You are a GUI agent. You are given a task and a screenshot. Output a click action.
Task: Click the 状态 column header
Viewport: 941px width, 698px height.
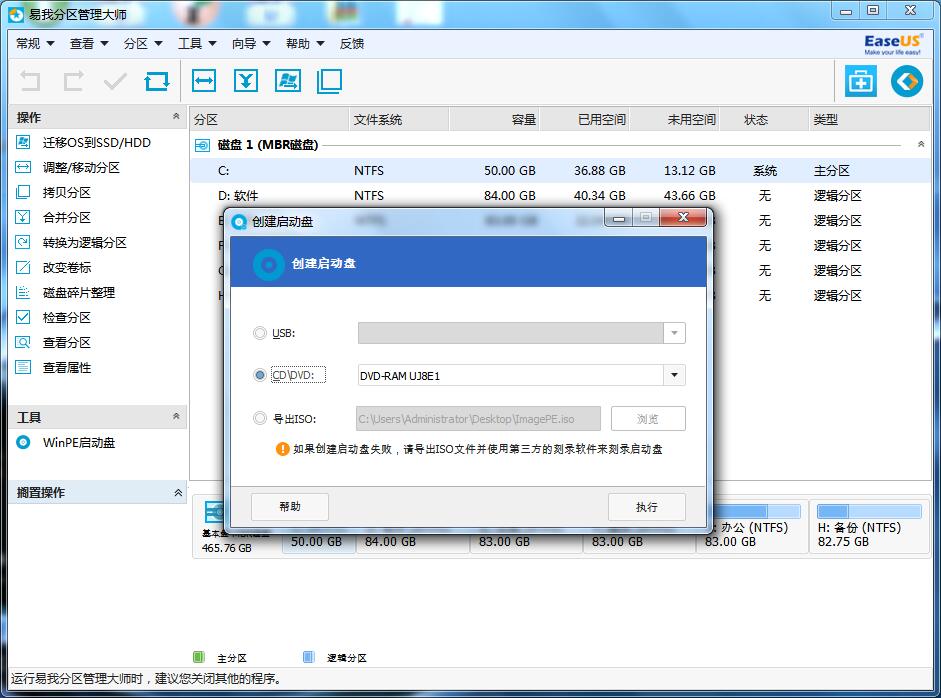tap(764, 119)
